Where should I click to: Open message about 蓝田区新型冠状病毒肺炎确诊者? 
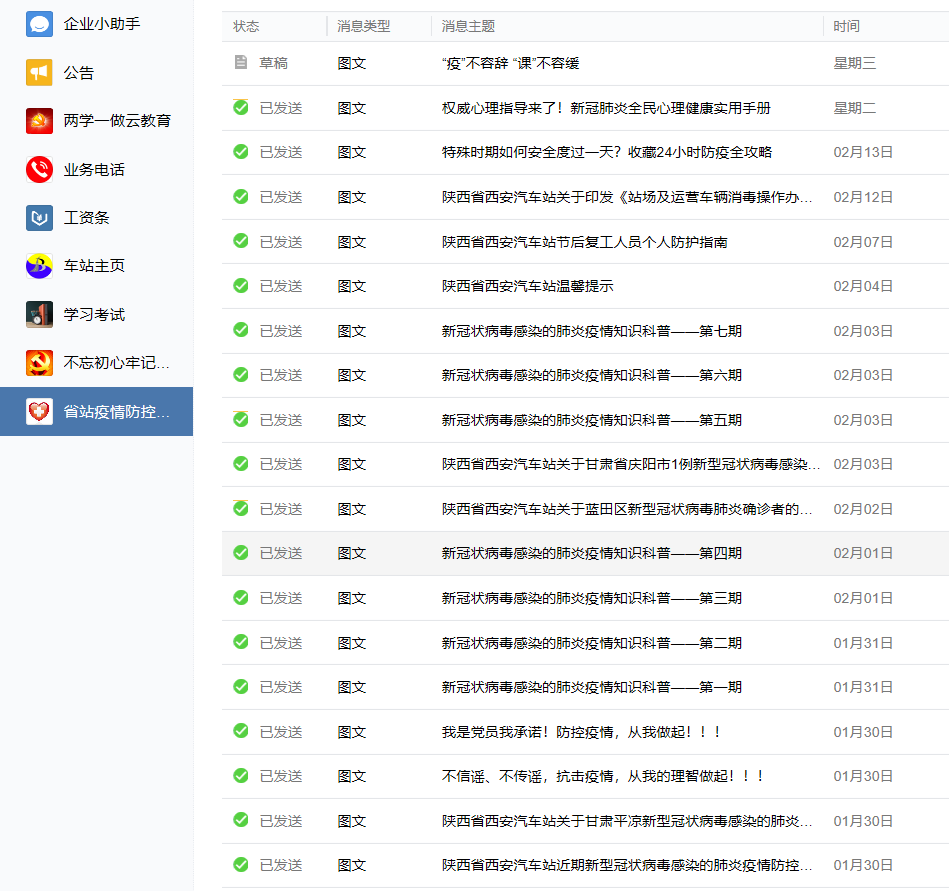point(627,509)
